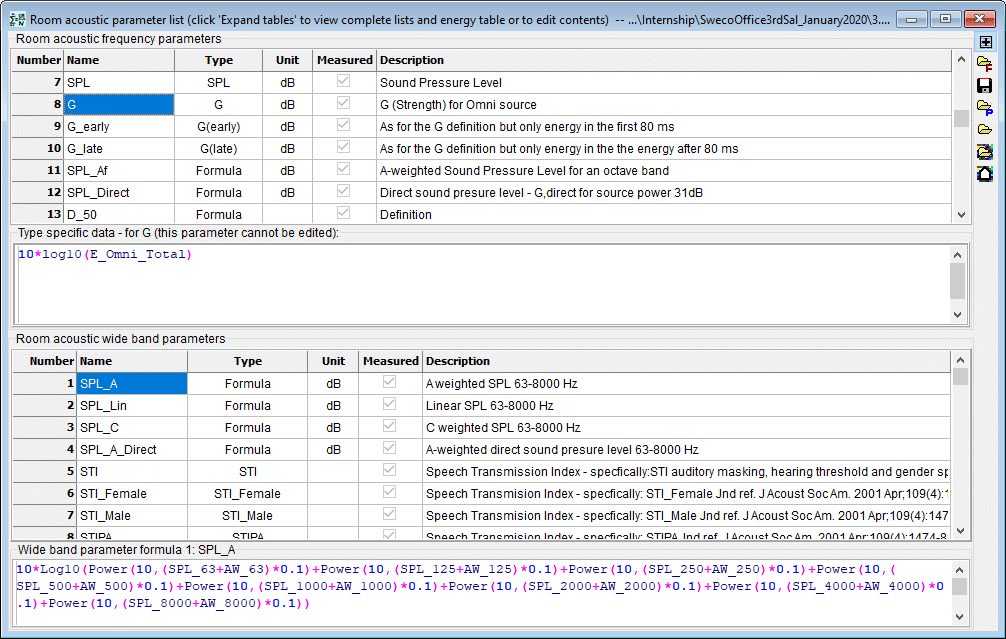
Task: Toggle the Measured checkbox for SPL_Lin
Action: pyautogui.click(x=389, y=404)
